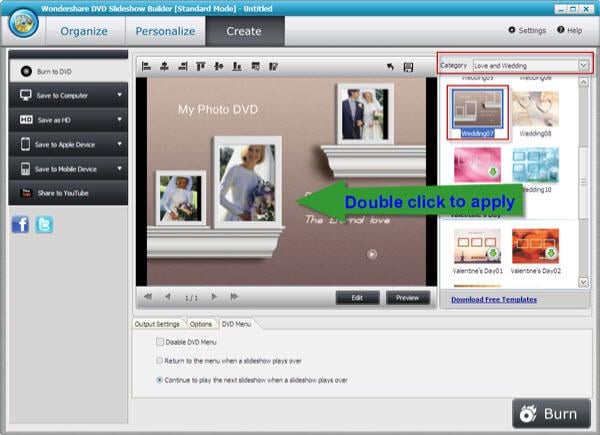This screenshot has height=435, width=600.
Task: Click template list scroll down arrow
Action: (583, 282)
